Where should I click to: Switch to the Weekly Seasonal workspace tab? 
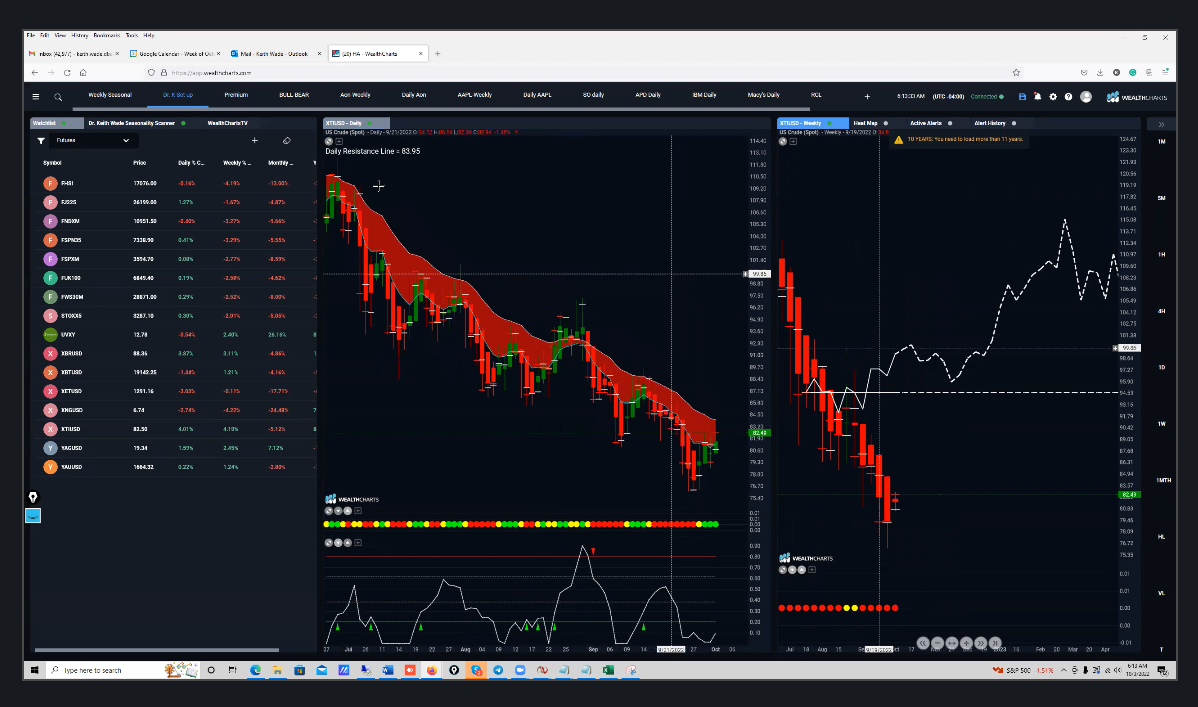click(x=110, y=96)
